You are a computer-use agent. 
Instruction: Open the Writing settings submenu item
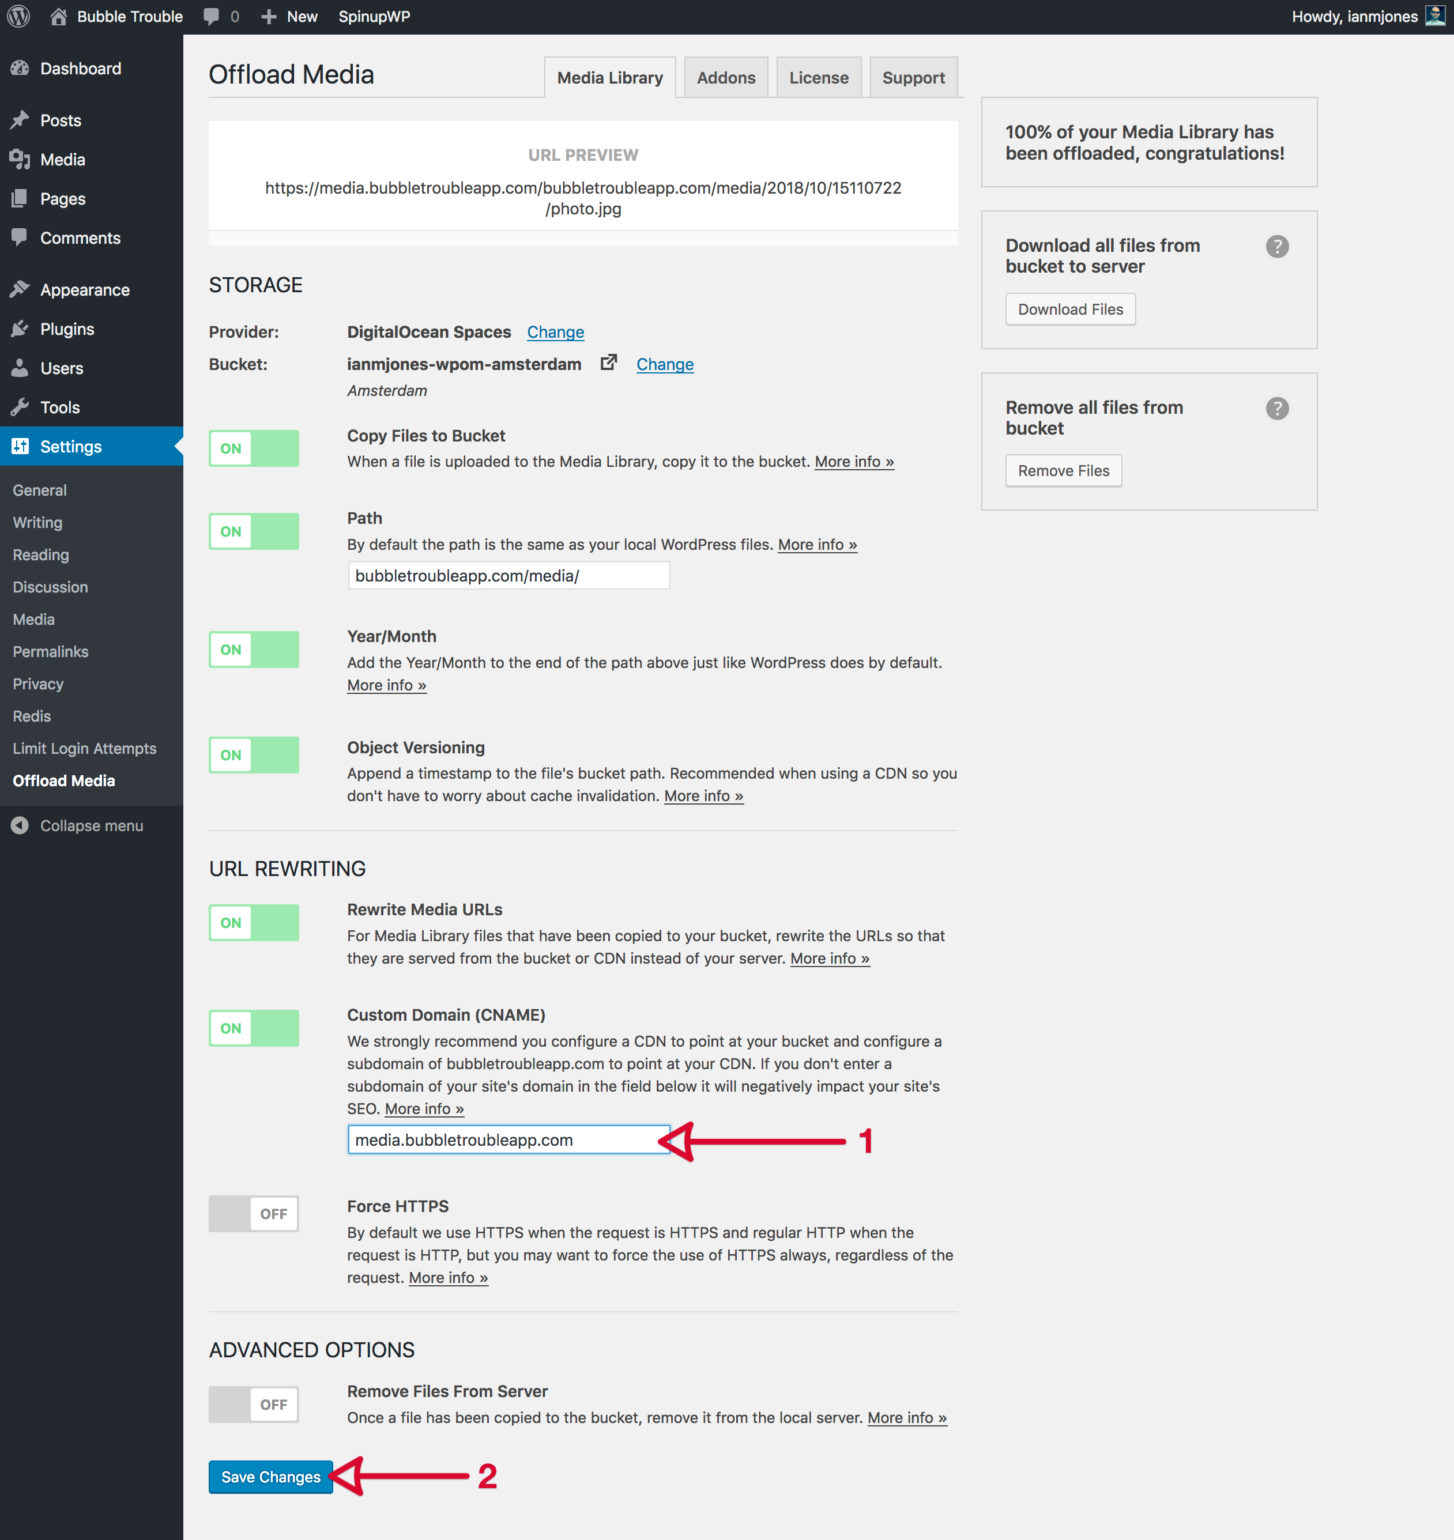(x=38, y=522)
